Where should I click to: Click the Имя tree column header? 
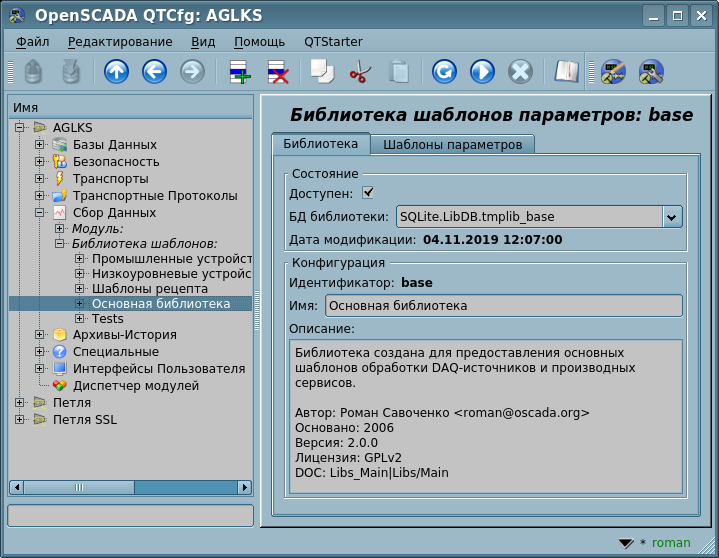pyautogui.click(x=131, y=108)
